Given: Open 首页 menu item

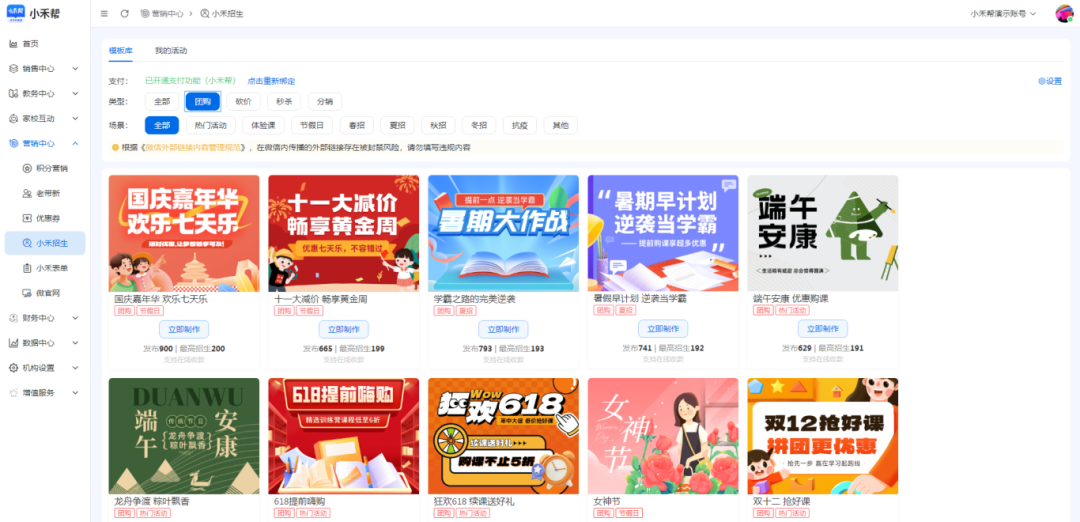Looking at the screenshot, I should point(45,44).
